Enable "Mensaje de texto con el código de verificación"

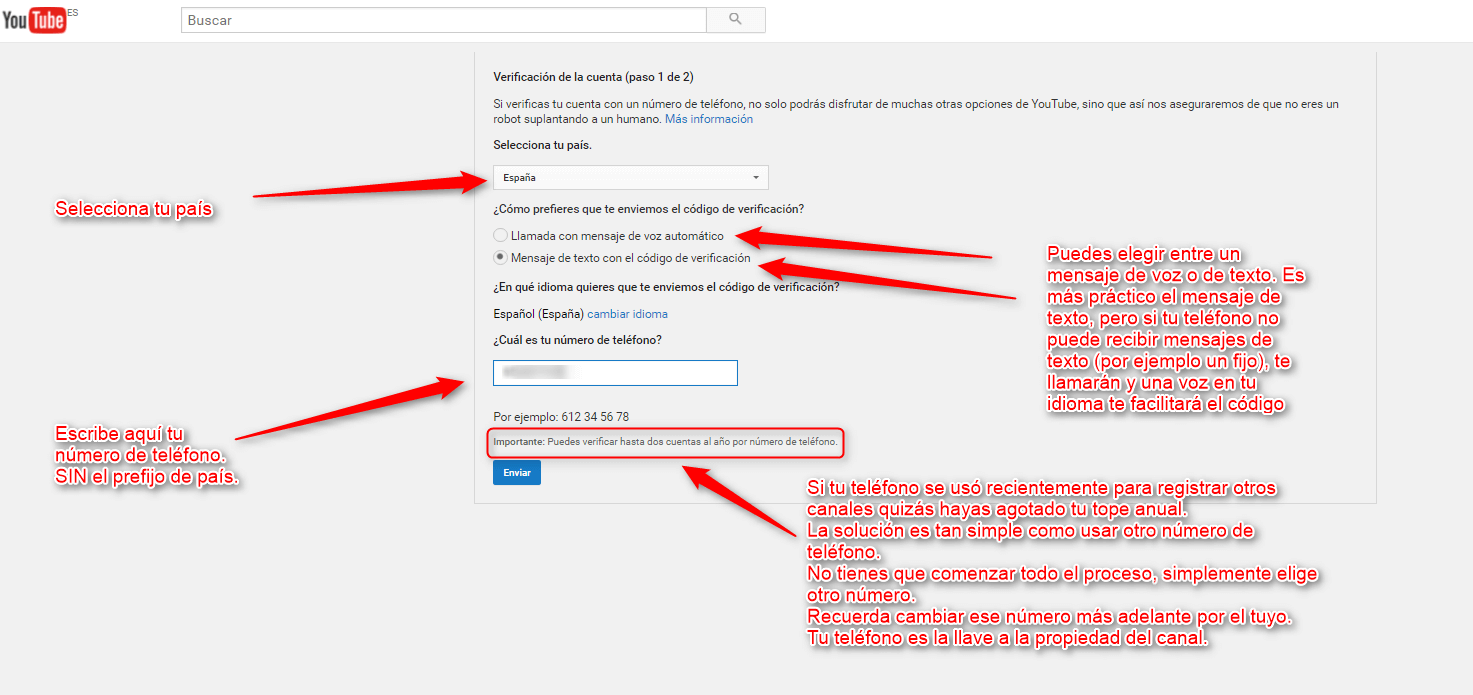499,257
